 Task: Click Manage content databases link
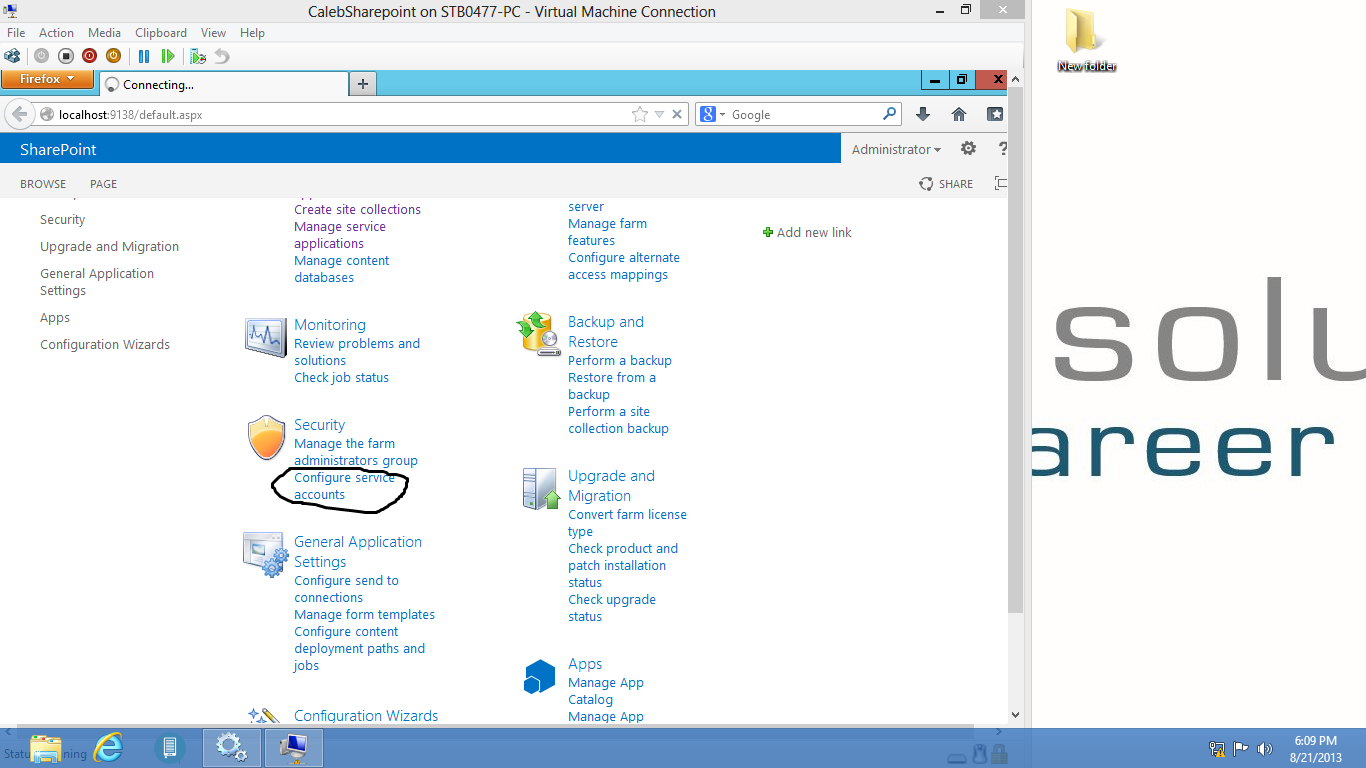(x=341, y=269)
